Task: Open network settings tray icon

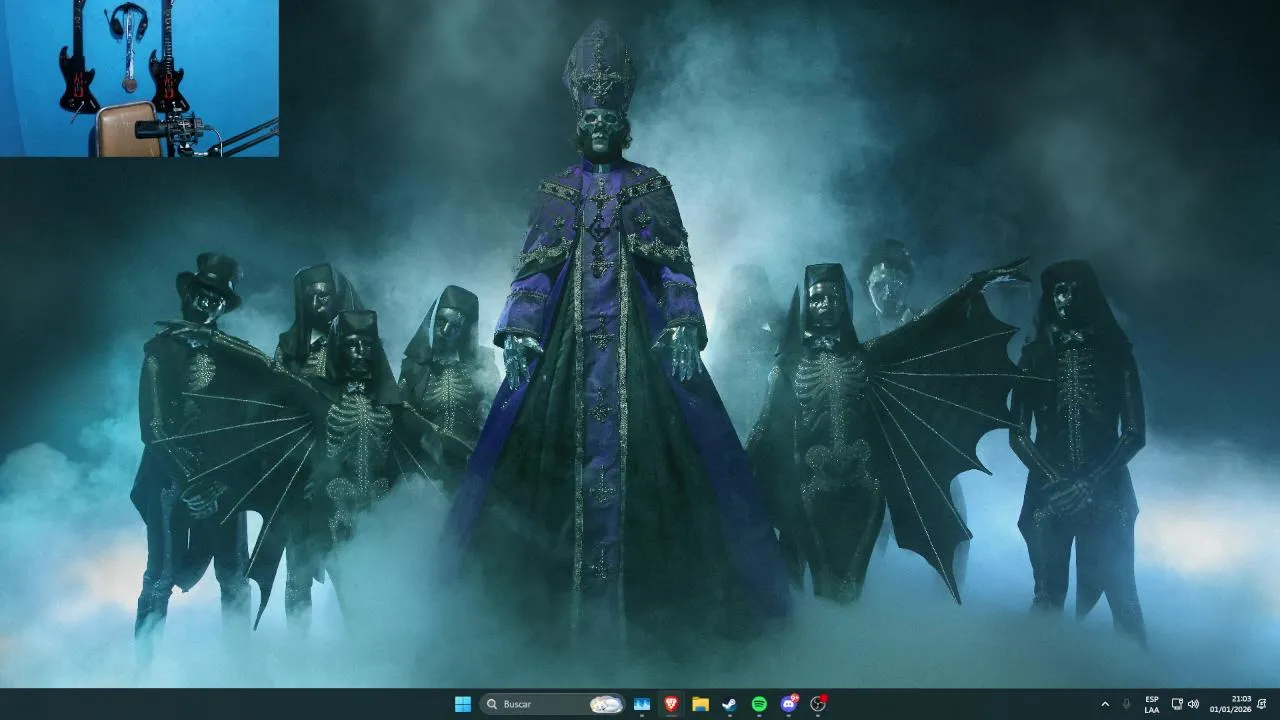Action: pyautogui.click(x=1177, y=704)
